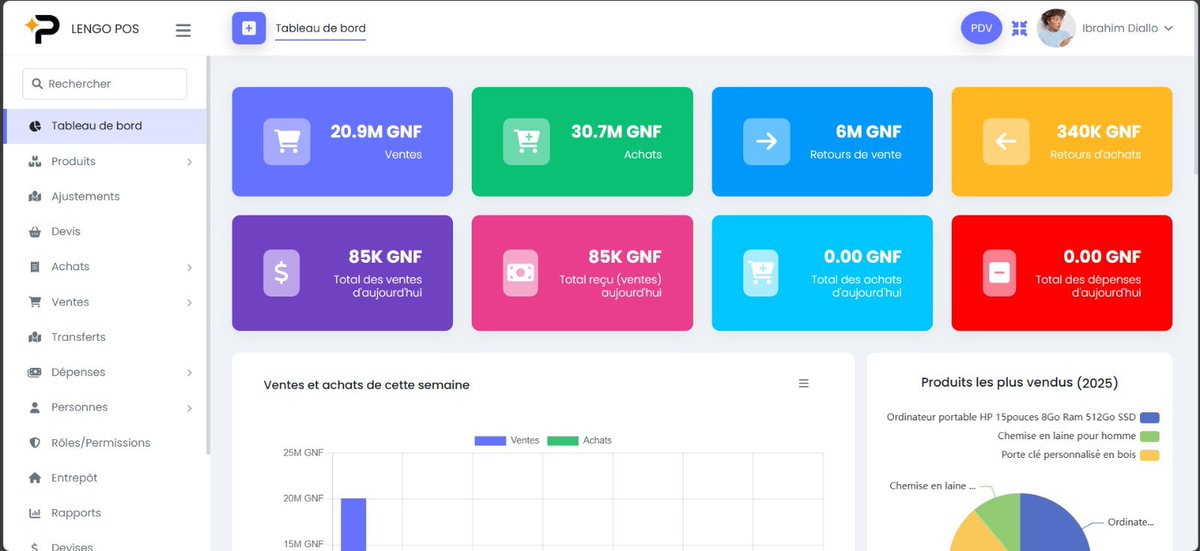
Task: Click the cart icon on today's purchases card
Action: [760, 273]
